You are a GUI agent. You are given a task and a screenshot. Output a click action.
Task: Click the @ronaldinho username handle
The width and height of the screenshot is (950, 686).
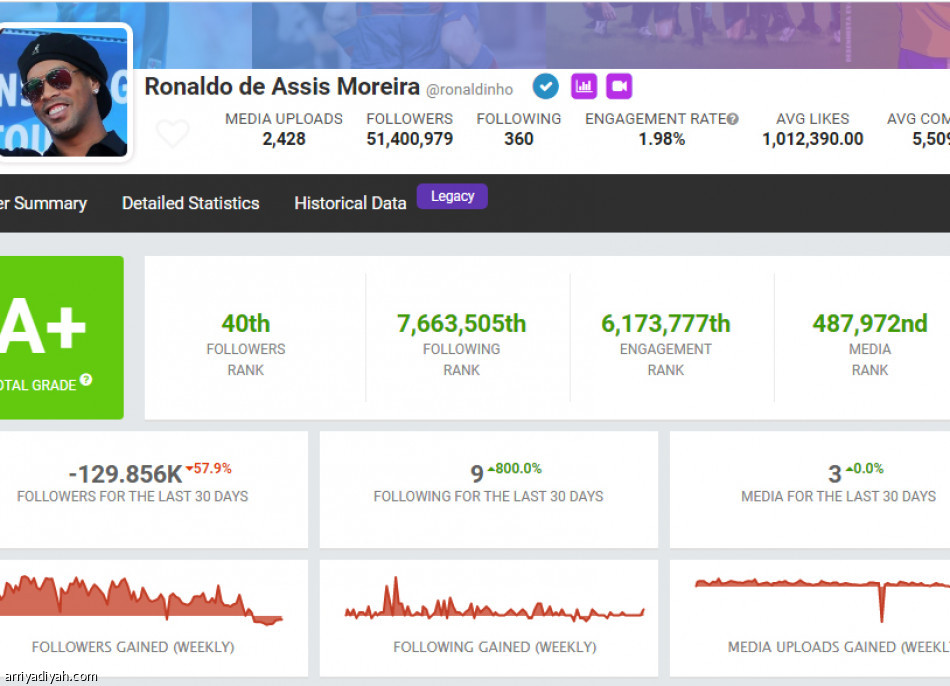pyautogui.click(x=469, y=90)
